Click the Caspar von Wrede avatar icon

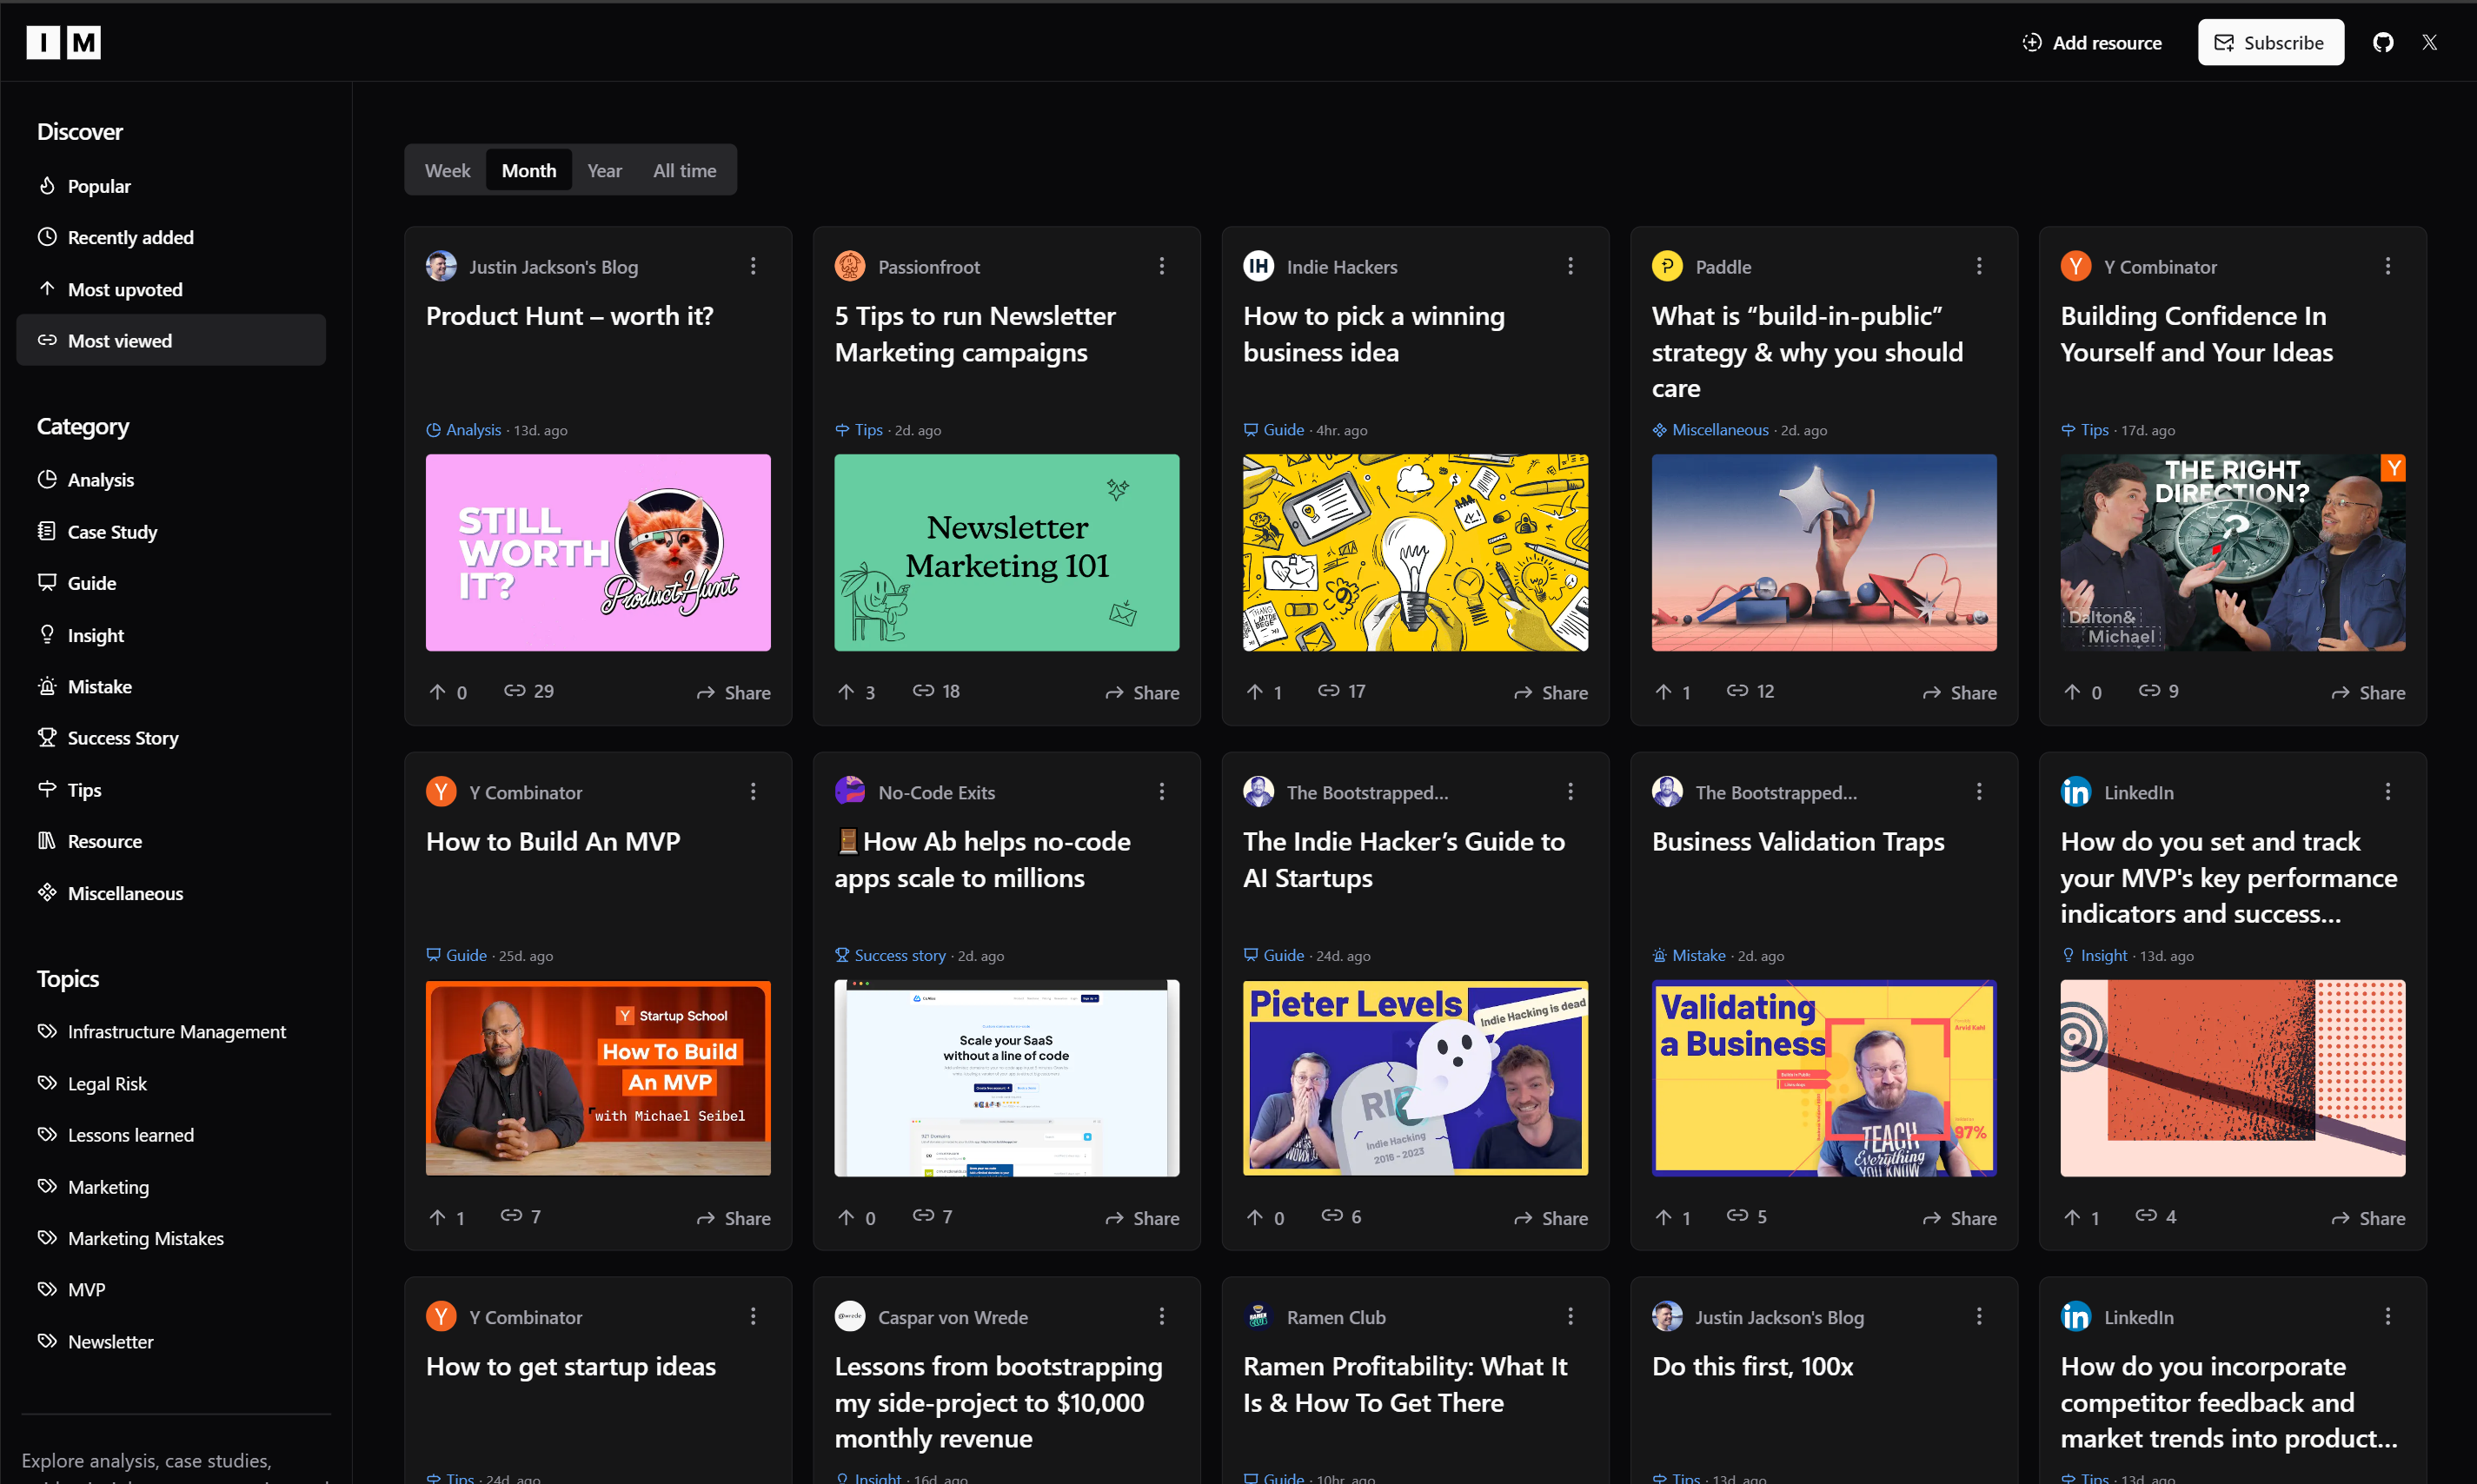[850, 1316]
